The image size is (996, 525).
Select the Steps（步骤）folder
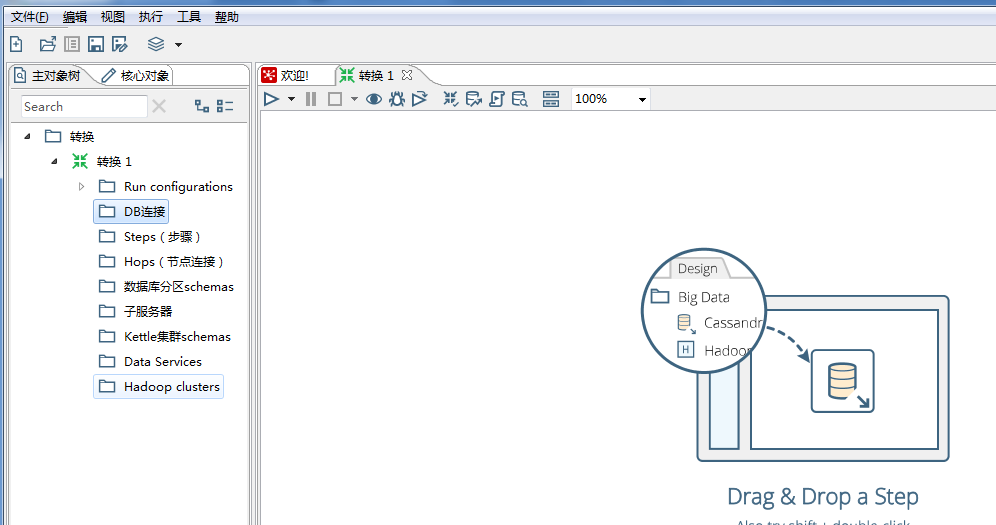pyautogui.click(x=150, y=237)
